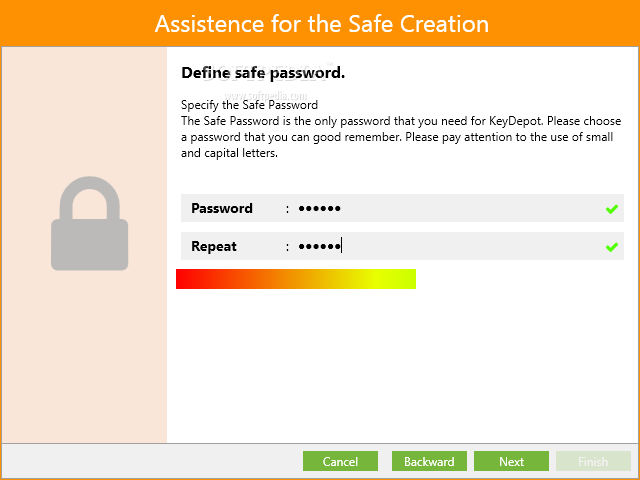Click the password strength color bar
The width and height of the screenshot is (640, 480).
296,279
